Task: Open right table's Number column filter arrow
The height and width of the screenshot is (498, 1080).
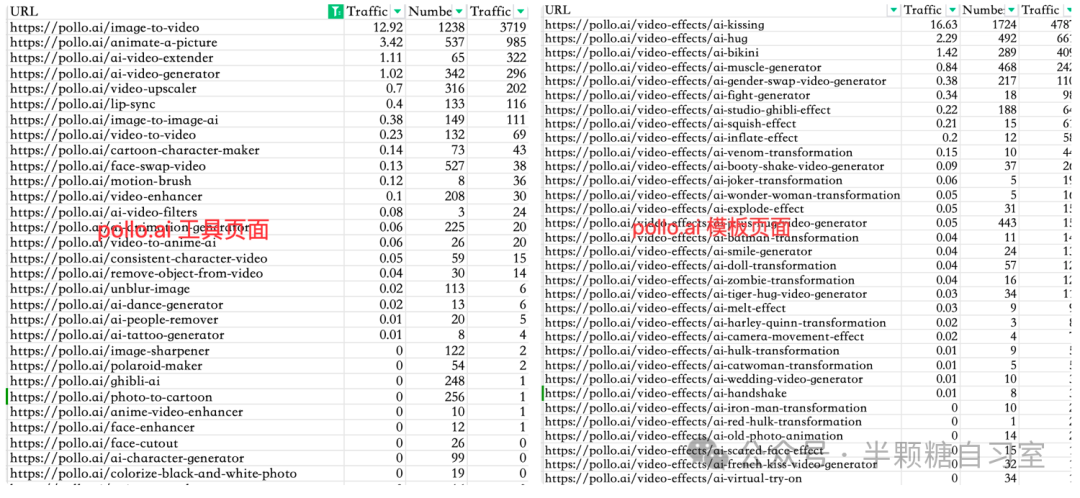Action: 1012,10
